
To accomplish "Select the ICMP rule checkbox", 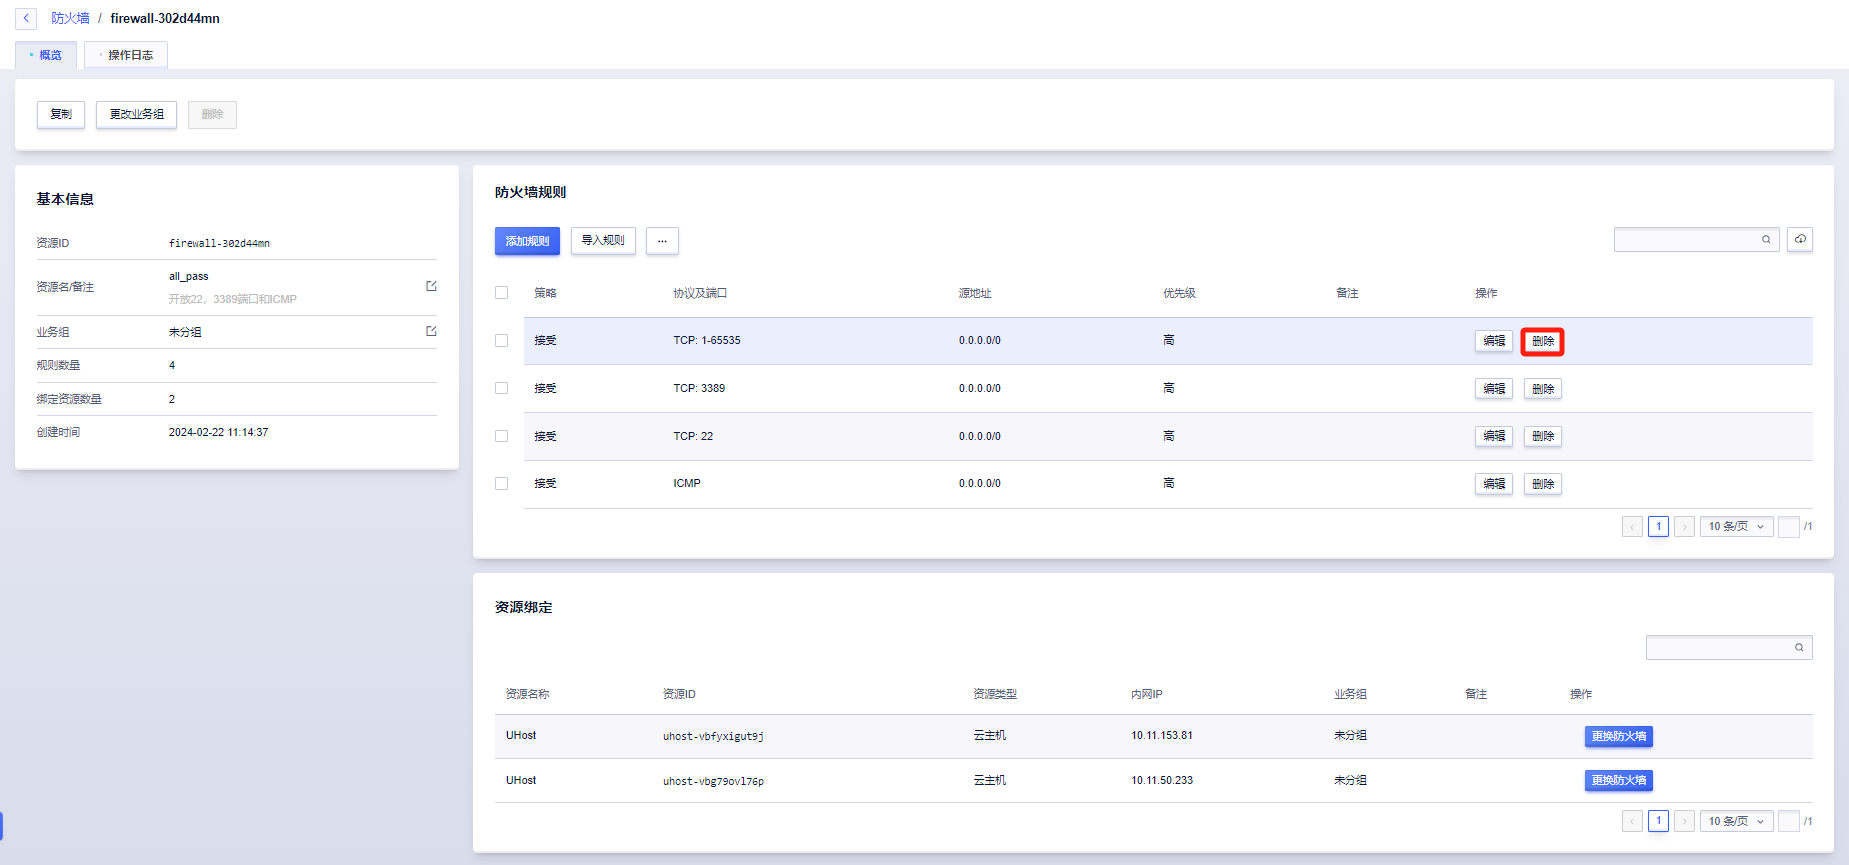I will pyautogui.click(x=502, y=483).
